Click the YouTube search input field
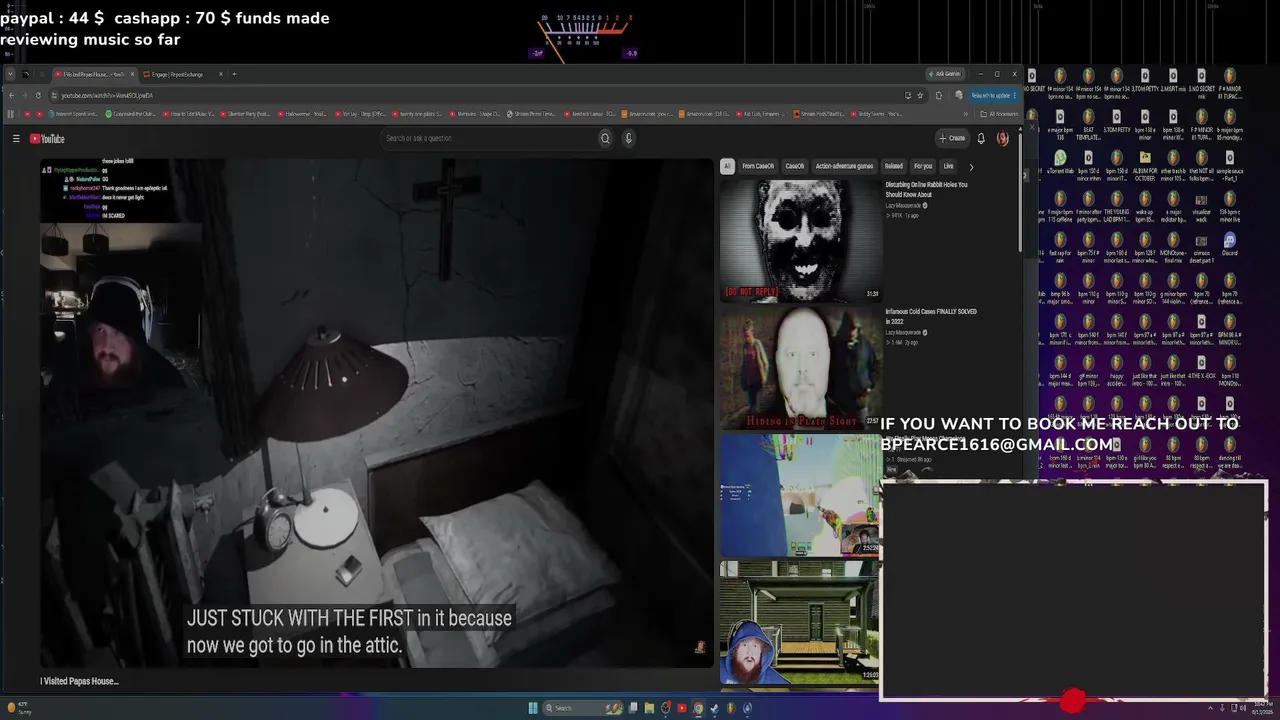The image size is (1280, 720). 488,138
